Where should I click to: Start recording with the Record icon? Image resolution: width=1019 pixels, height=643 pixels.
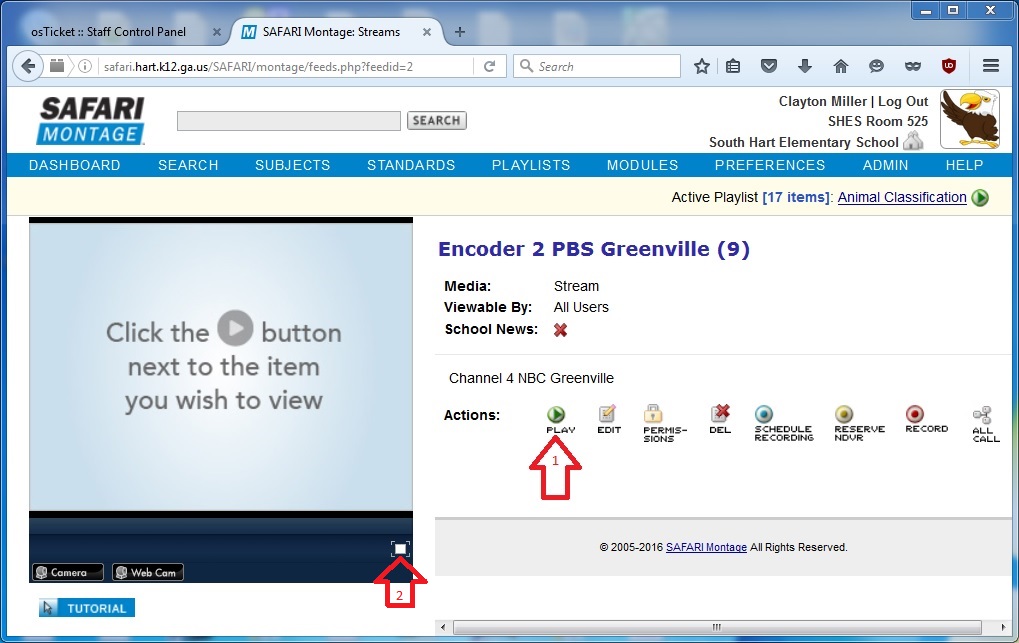[x=914, y=414]
